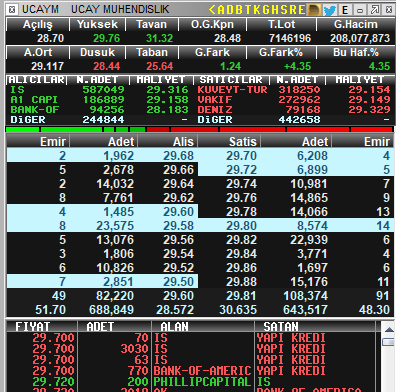Click the Tavan header
The width and height of the screenshot is (396, 392).
(x=152, y=24)
